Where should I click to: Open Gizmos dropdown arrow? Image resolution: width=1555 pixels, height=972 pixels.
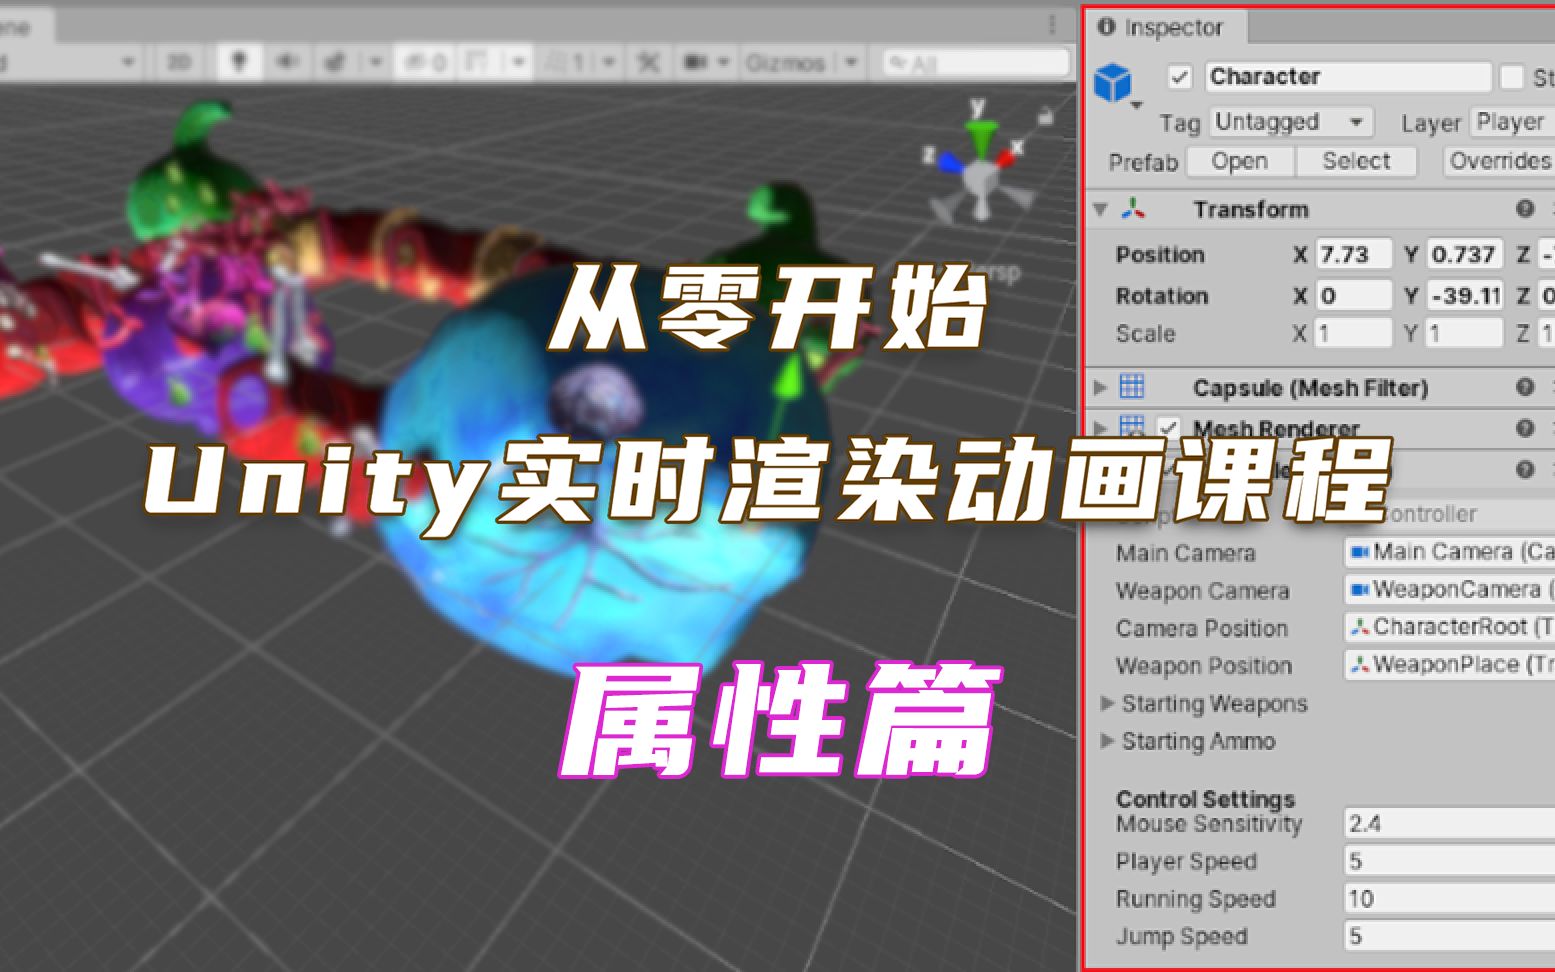coord(851,62)
